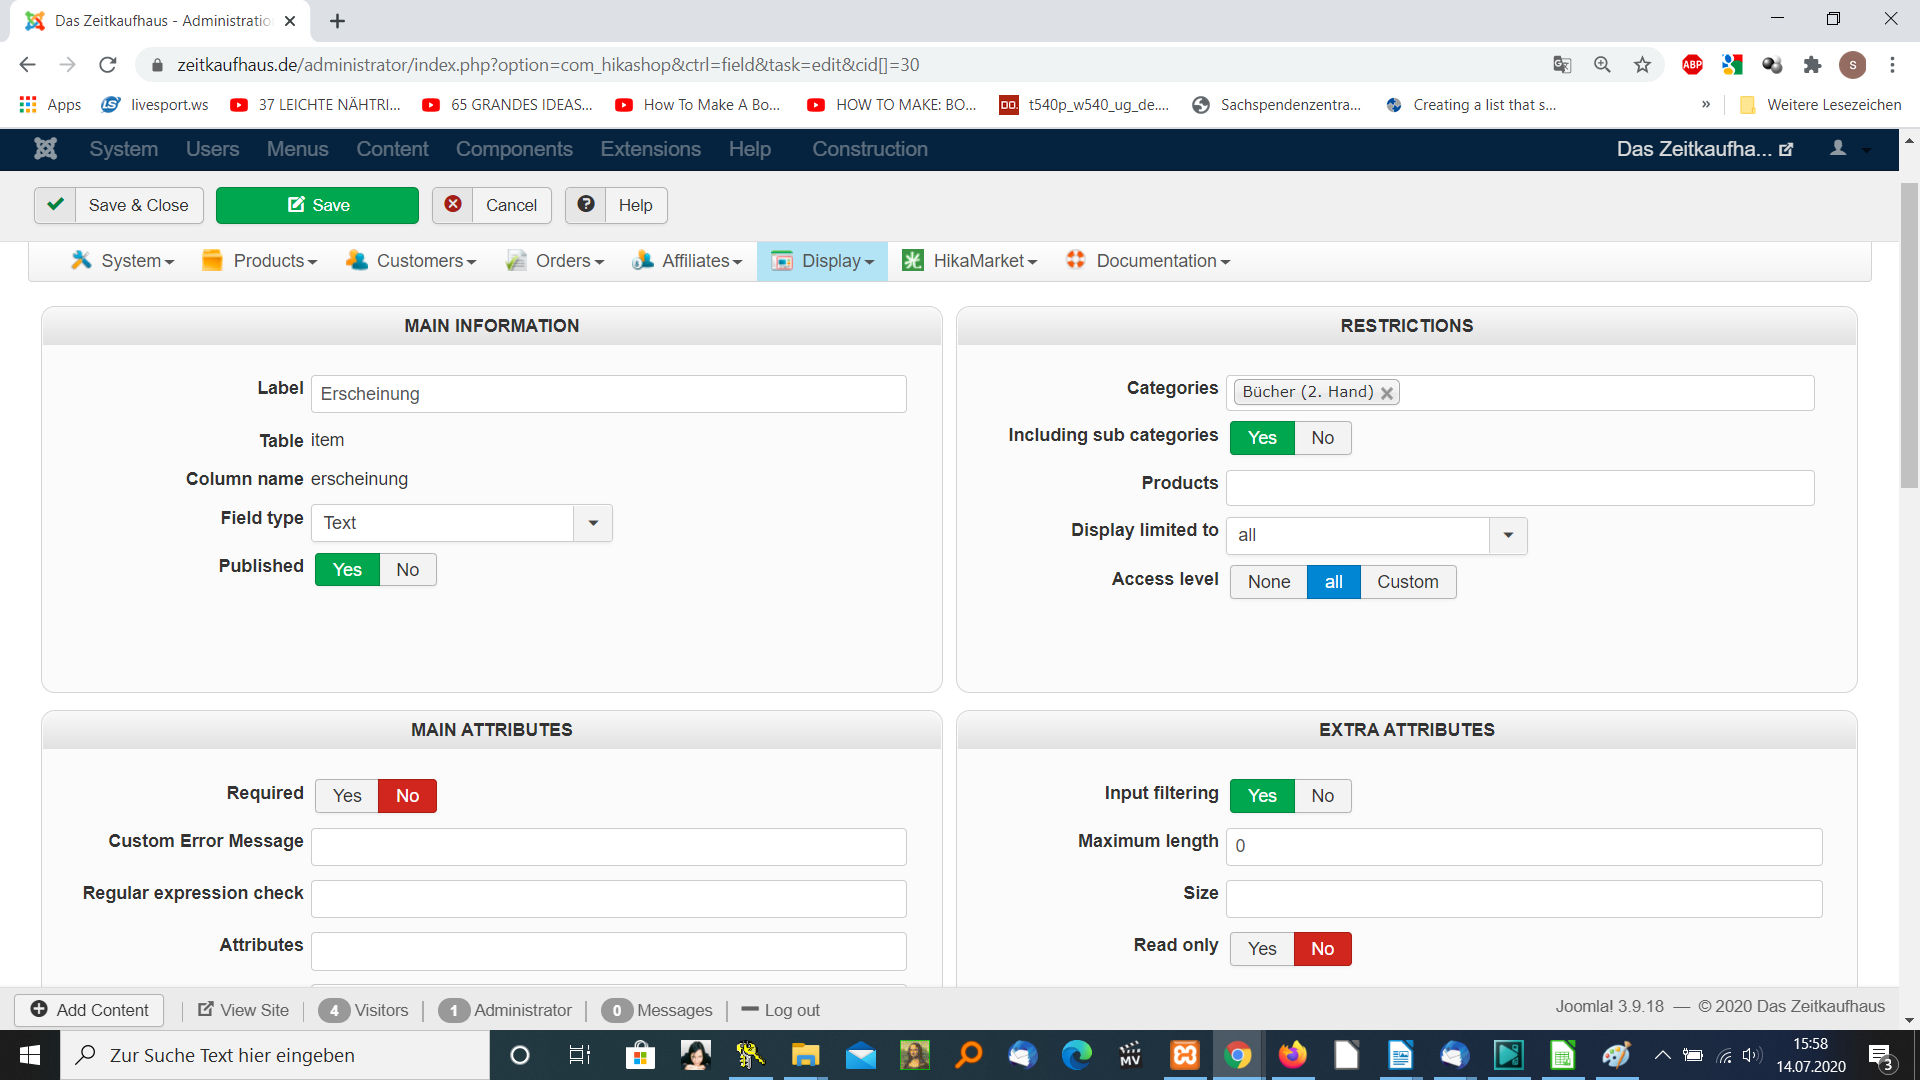Click the user profile icon in admin bar

coord(1838,149)
